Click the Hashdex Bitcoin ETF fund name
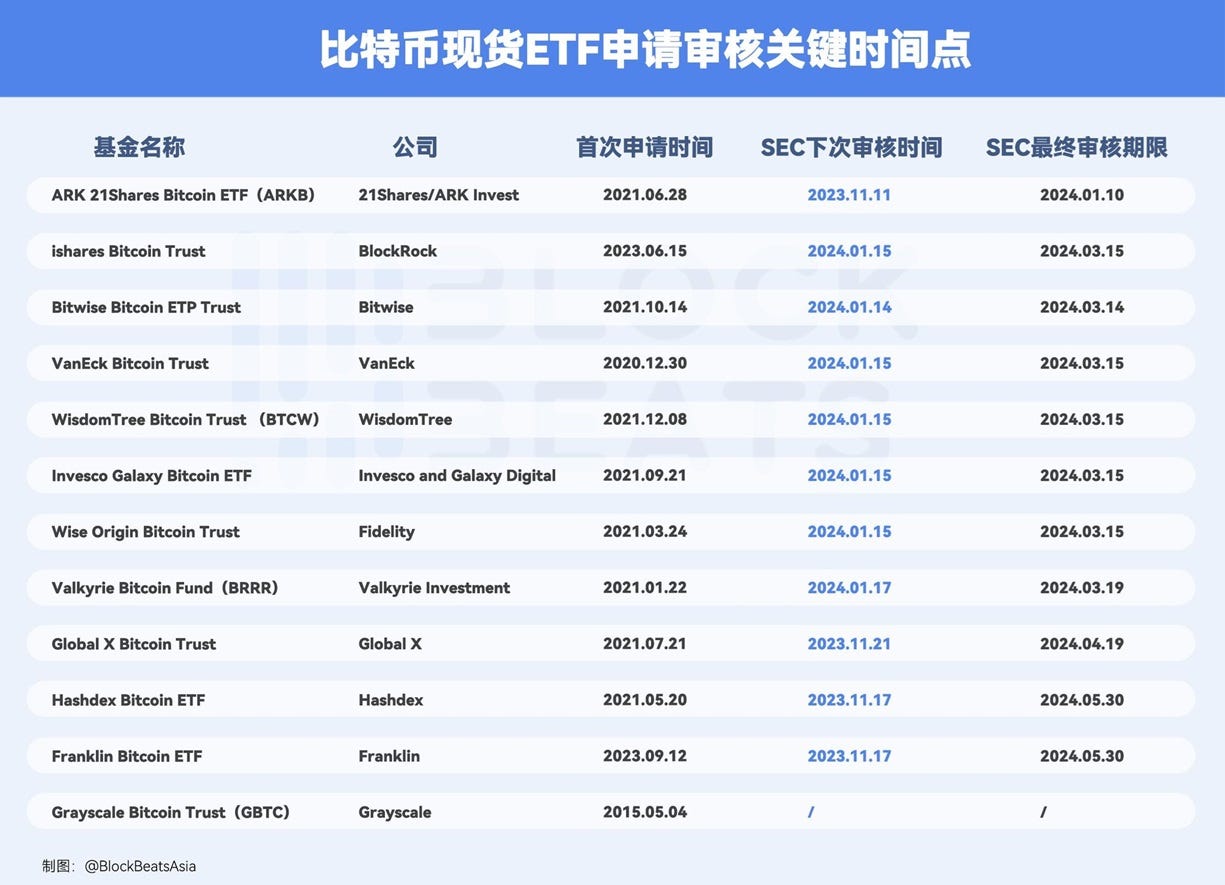Screen dimensions: 1225x885 [x=128, y=699]
